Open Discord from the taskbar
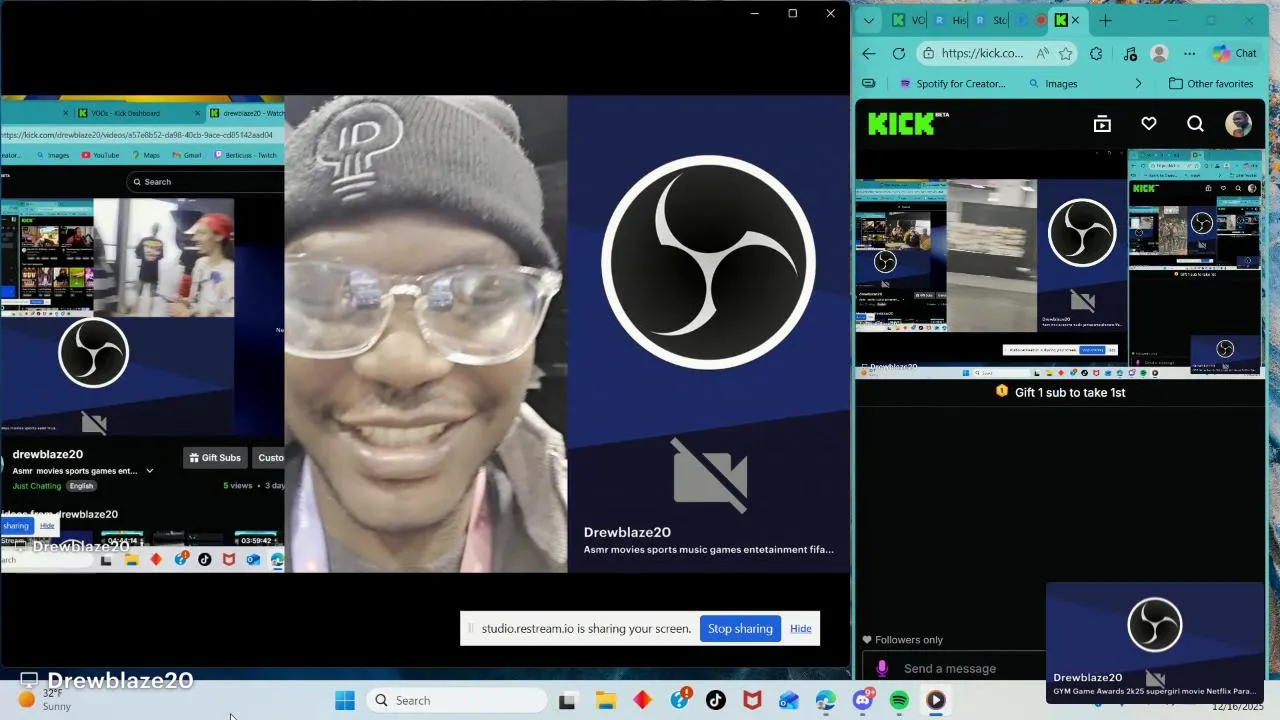The image size is (1280, 720). pyautogui.click(x=863, y=701)
